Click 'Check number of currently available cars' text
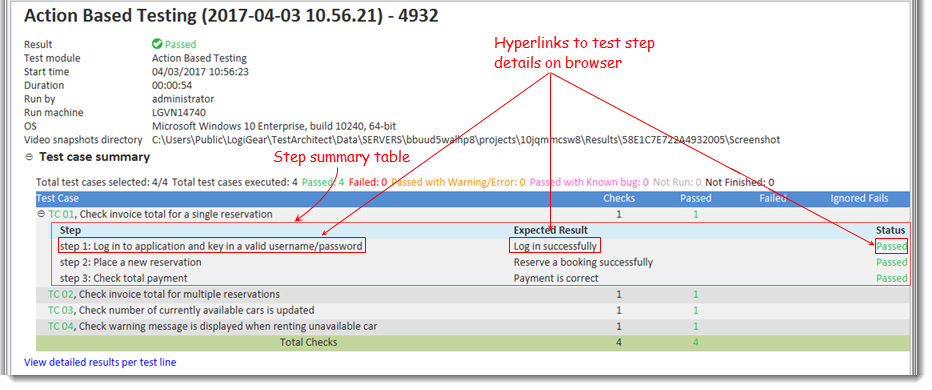932x390 pixels. coord(197,310)
